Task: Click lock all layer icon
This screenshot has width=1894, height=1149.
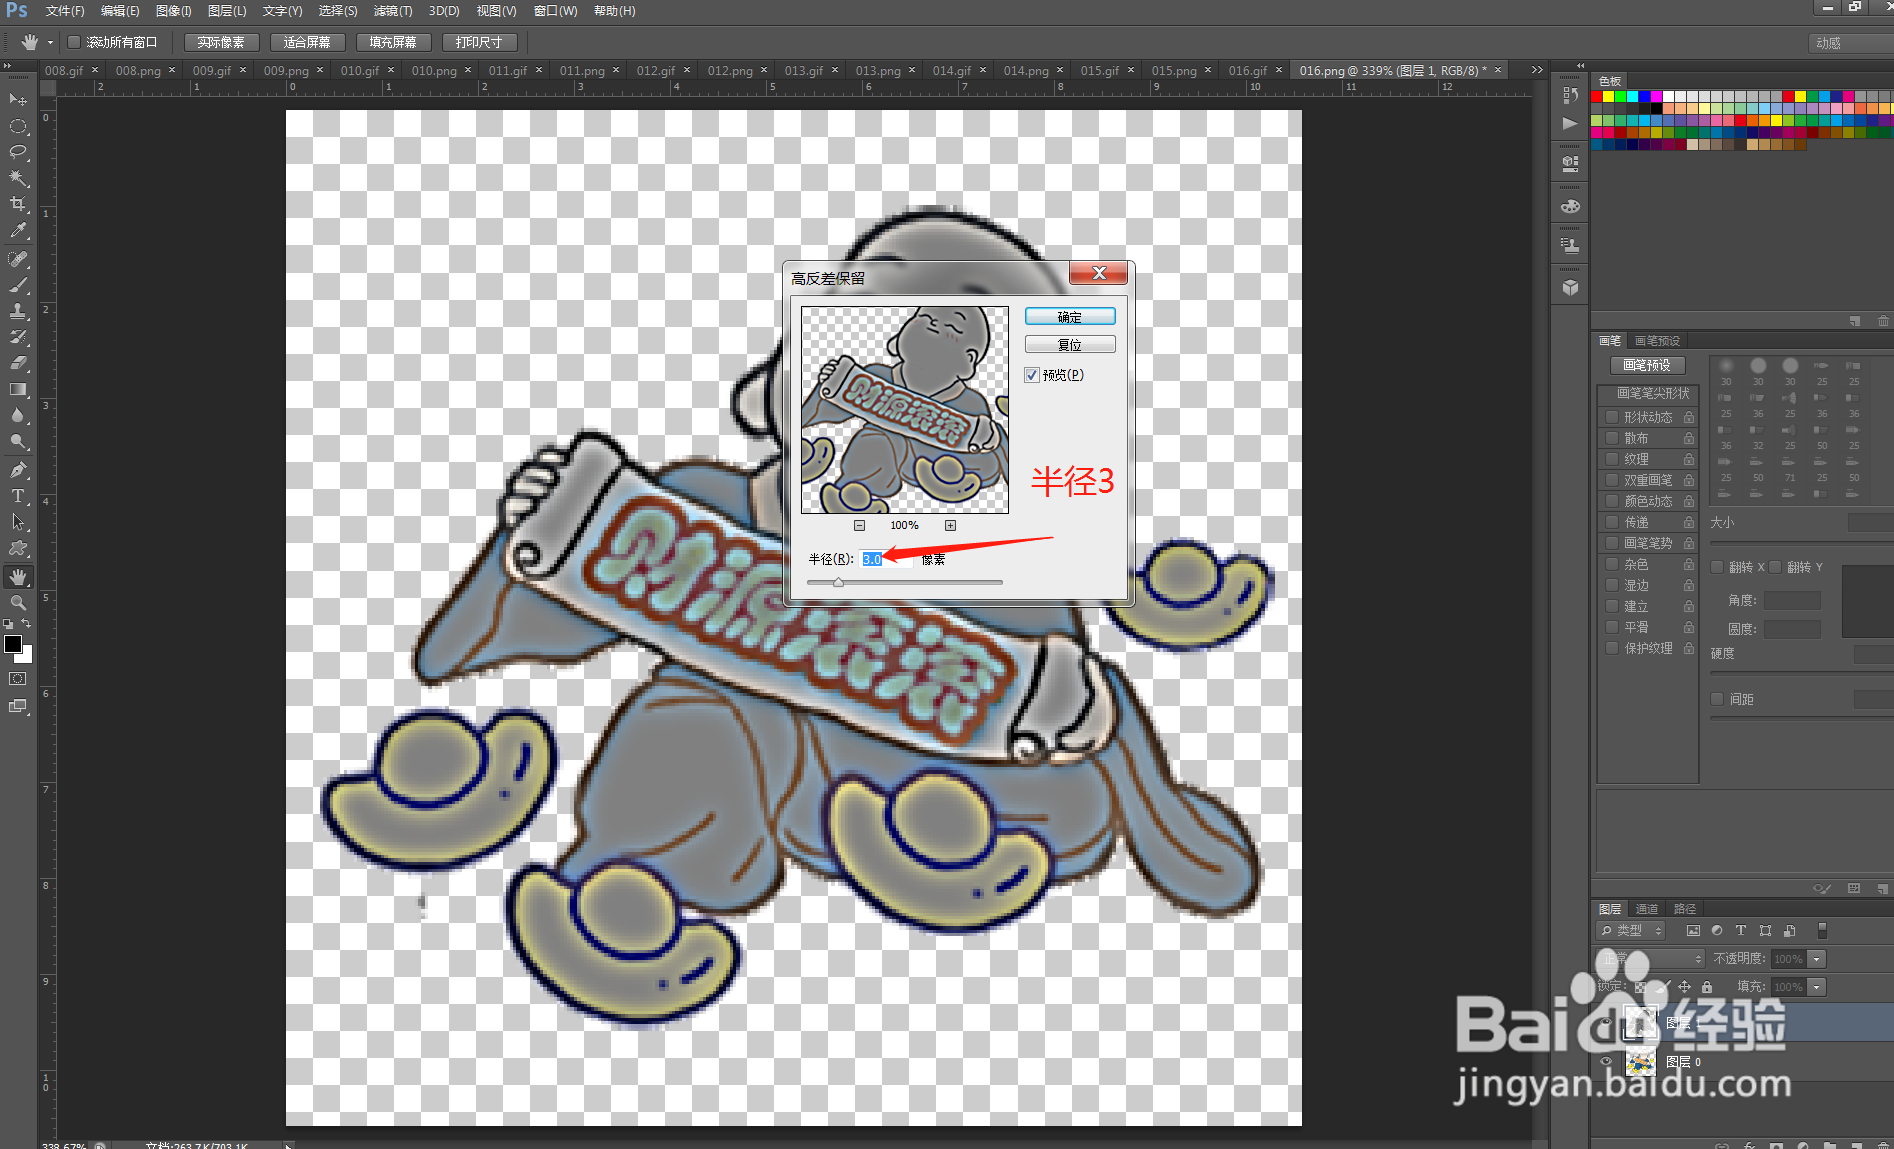Action: pyautogui.click(x=1707, y=987)
